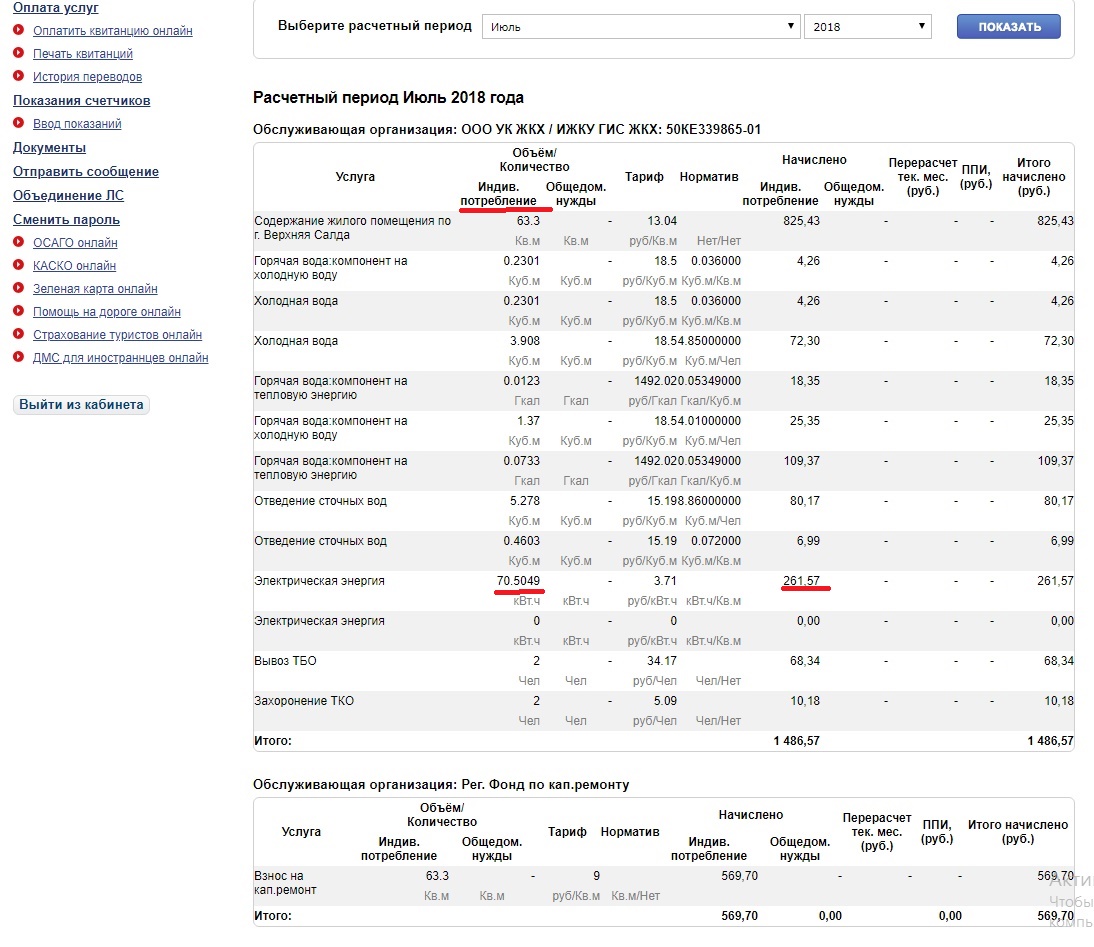Click Выйти из кабинета button
This screenshot has height=947, width=1094.
pos(82,405)
